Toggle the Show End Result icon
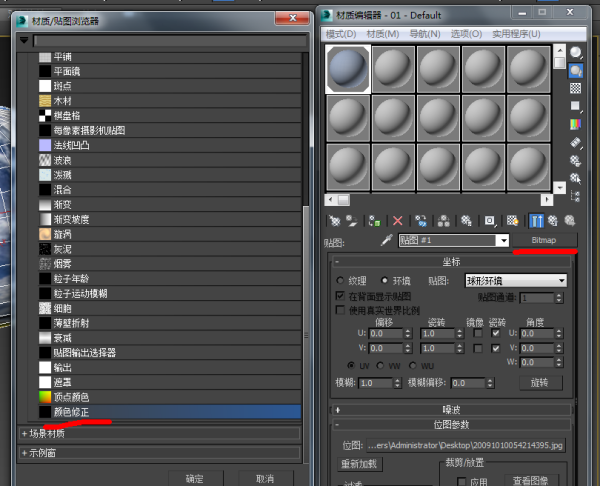This screenshot has width=600, height=486. coord(536,221)
